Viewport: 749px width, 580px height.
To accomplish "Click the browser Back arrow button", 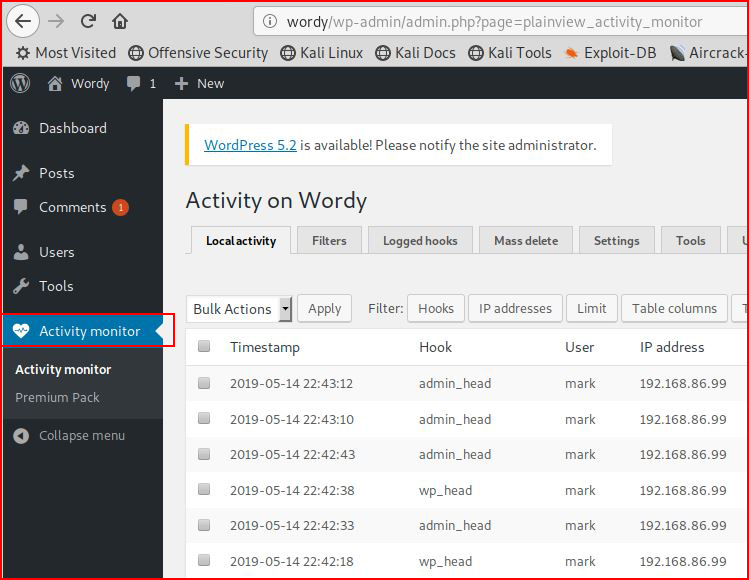I will pos(22,21).
